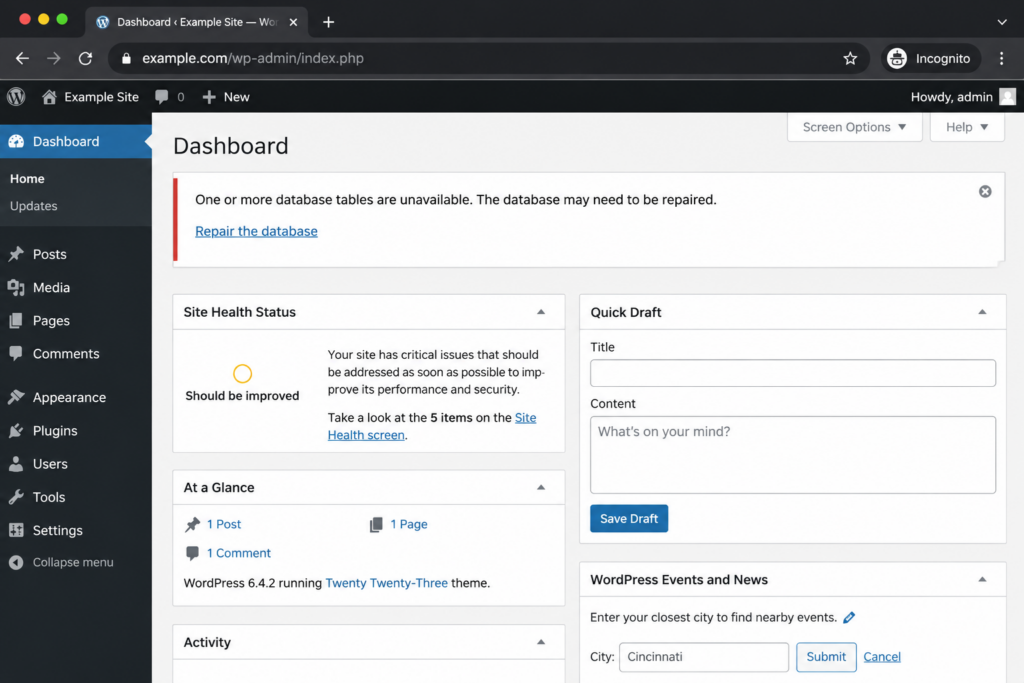Open the 1 Page link
The width and height of the screenshot is (1024, 683).
(409, 524)
